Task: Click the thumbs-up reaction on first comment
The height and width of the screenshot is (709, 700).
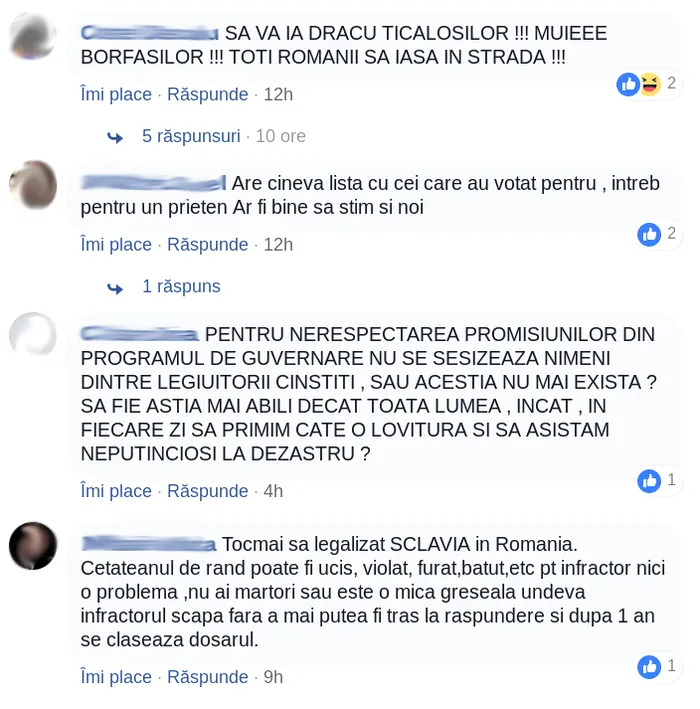Action: (628, 84)
